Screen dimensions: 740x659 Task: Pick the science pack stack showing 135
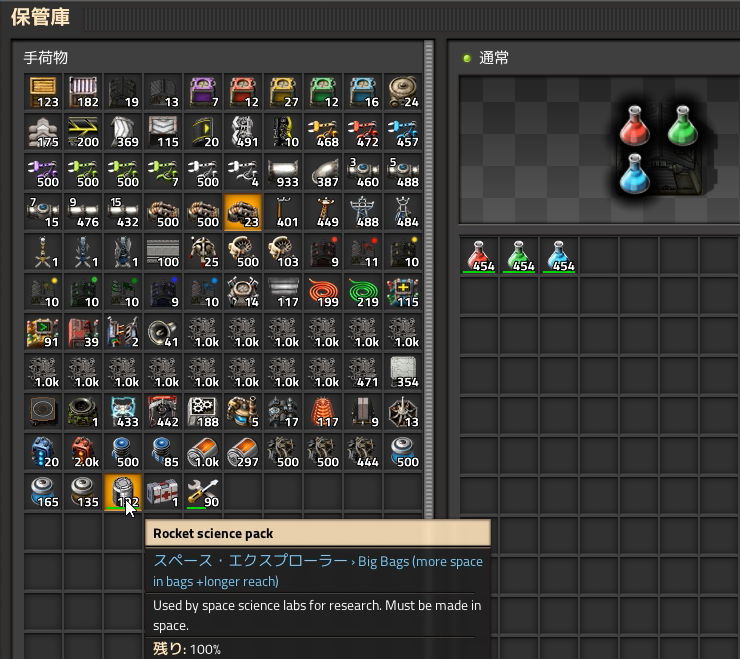tap(83, 492)
